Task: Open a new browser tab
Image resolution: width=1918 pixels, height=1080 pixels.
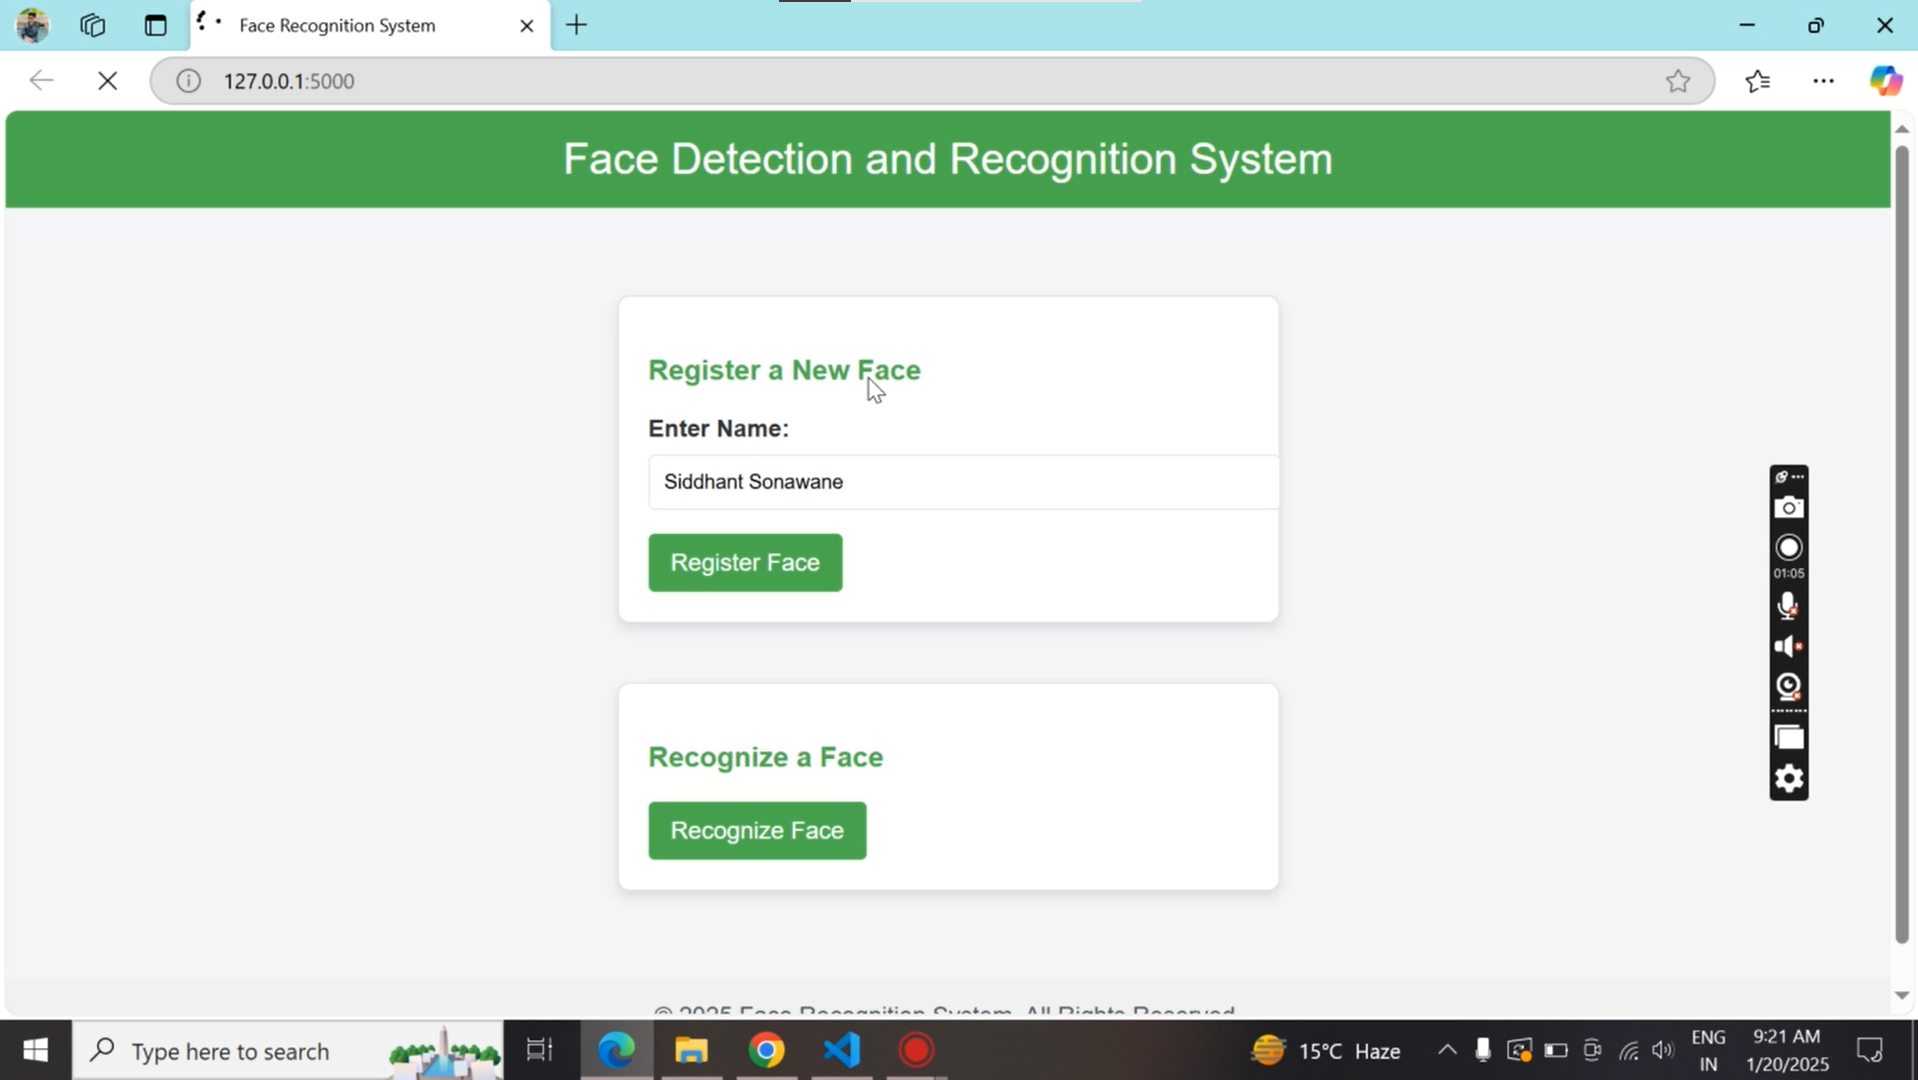Action: tap(576, 26)
